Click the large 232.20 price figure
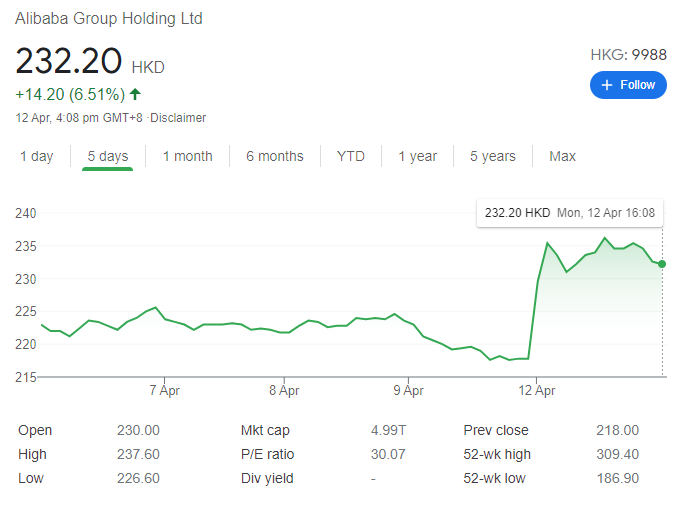The width and height of the screenshot is (682, 507). pos(68,60)
